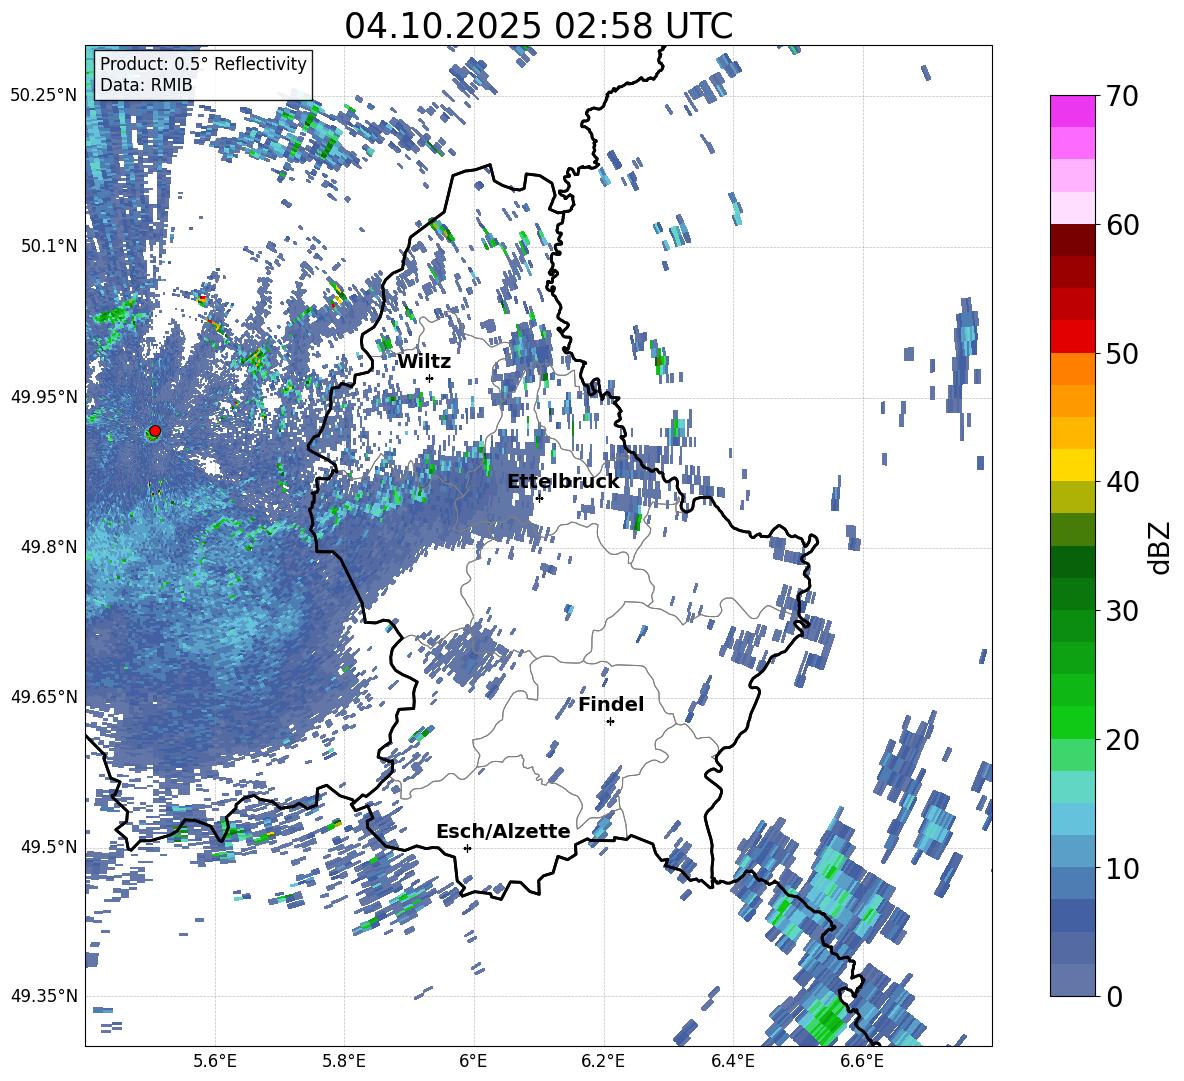Click the 6.4°E longitude label
Viewport: 1184px width, 1081px height.
coord(732,1061)
